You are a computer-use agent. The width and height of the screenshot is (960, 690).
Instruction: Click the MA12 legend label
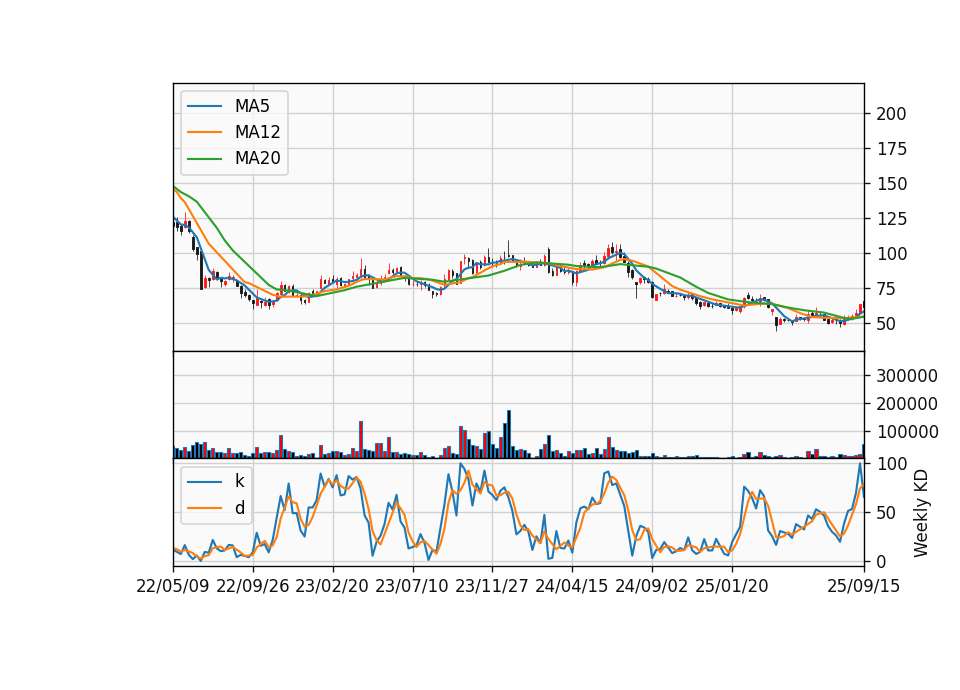(x=257, y=132)
